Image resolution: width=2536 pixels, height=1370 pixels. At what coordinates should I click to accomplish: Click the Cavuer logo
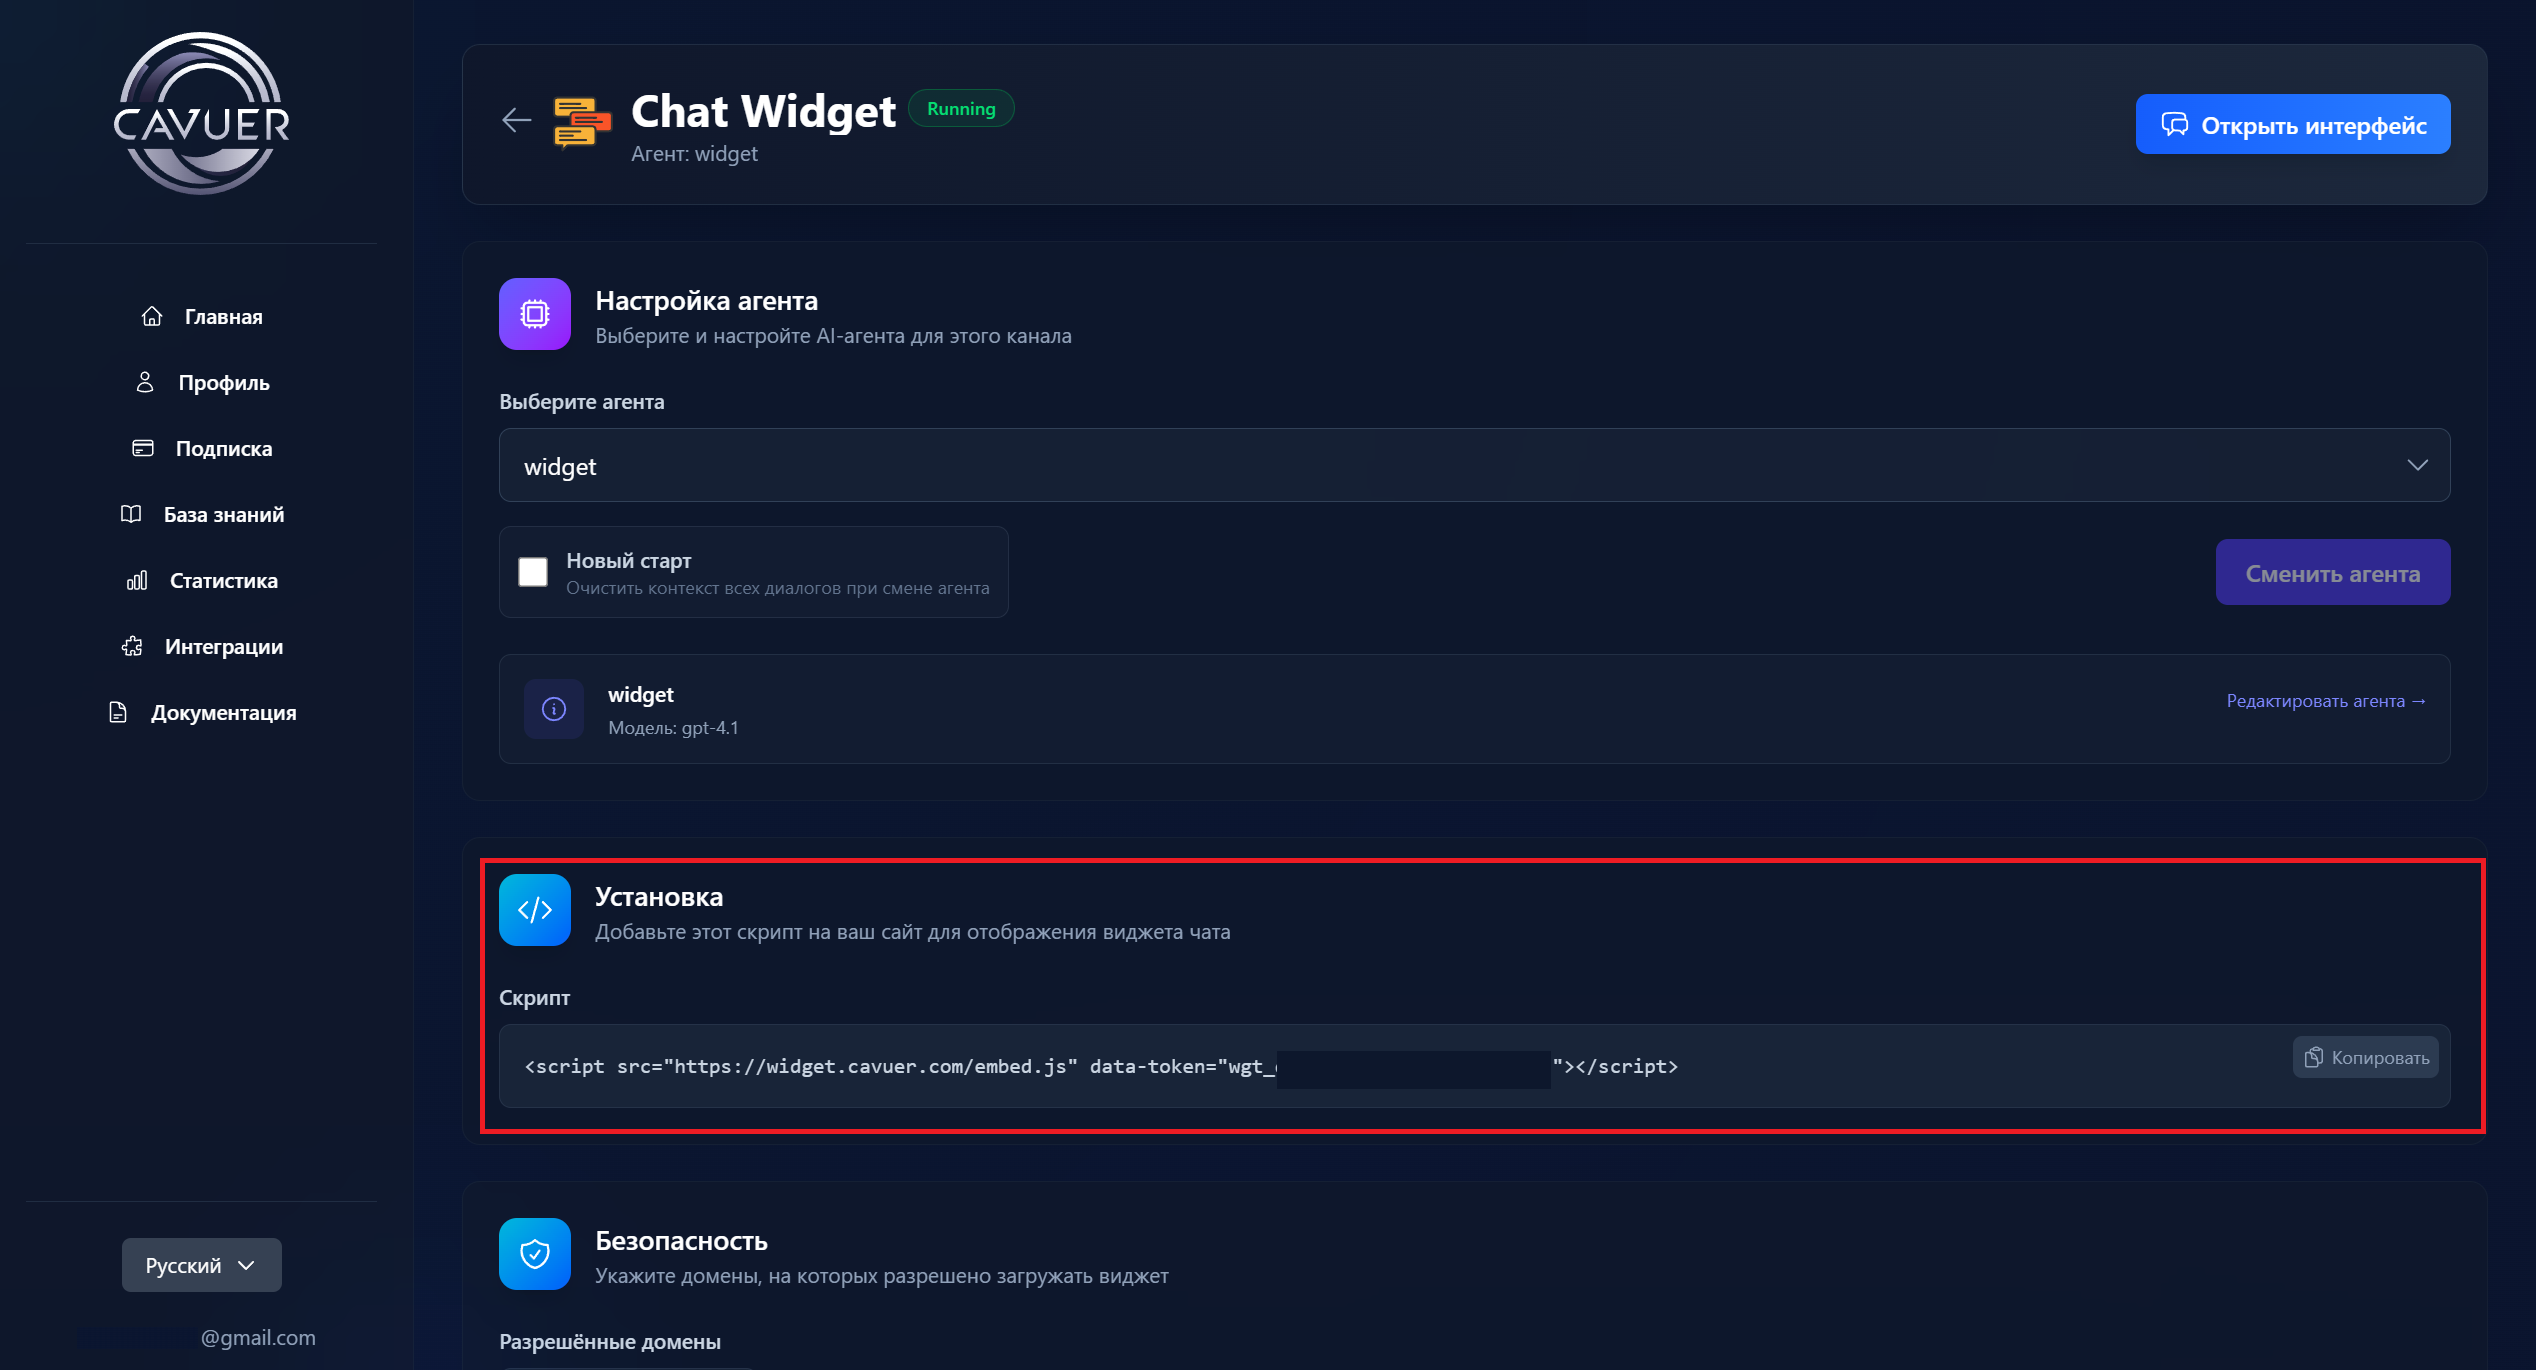202,114
